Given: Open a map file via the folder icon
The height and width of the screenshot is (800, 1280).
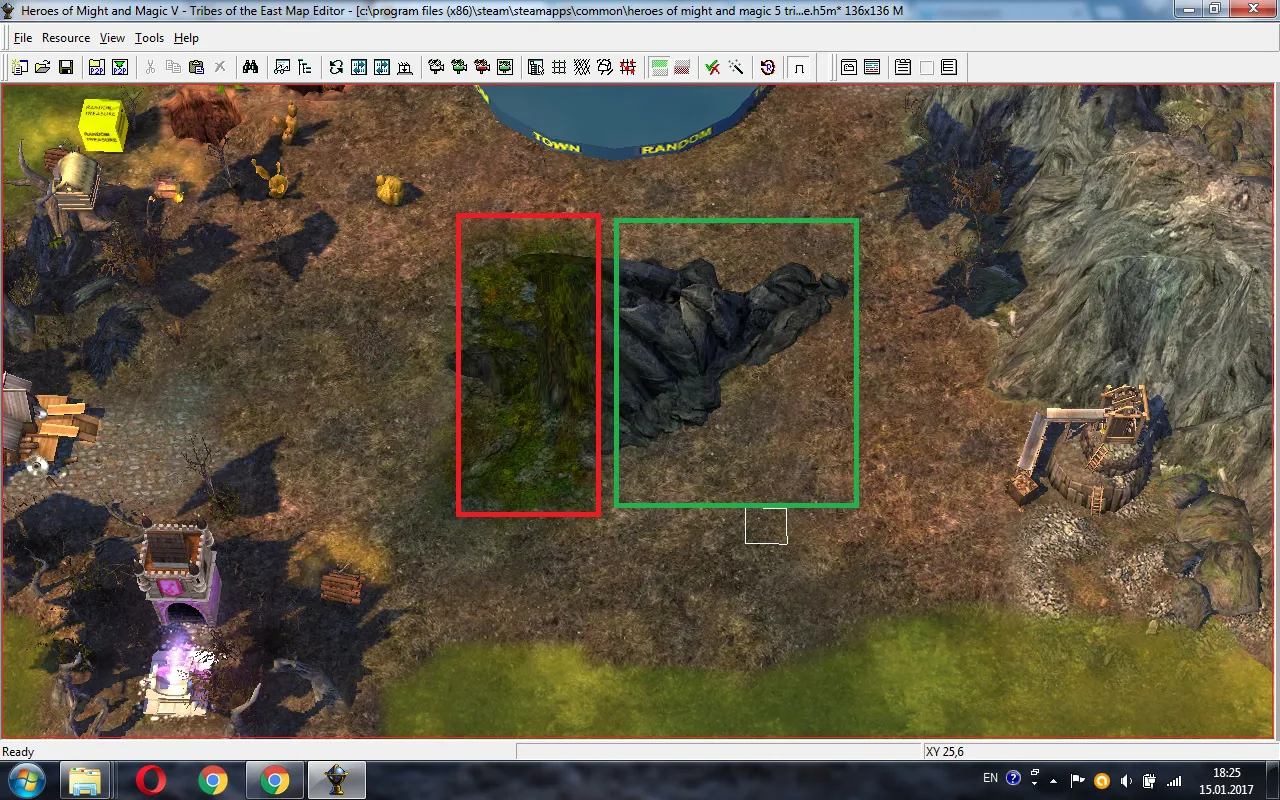Looking at the screenshot, I should [x=42, y=67].
